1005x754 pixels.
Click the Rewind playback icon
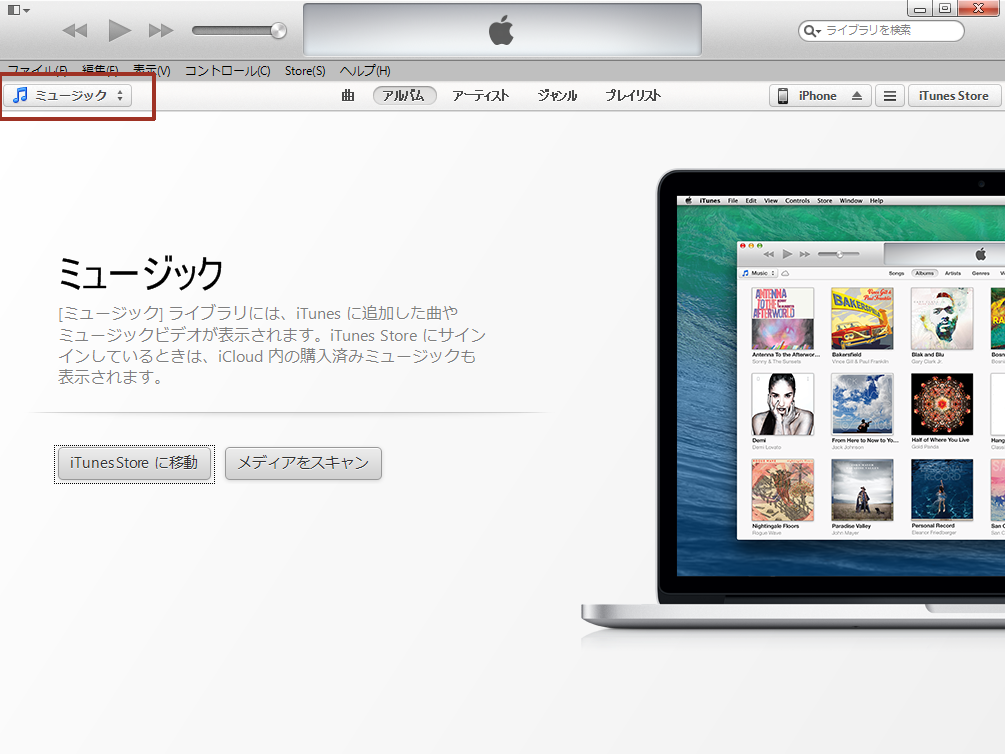(73, 29)
